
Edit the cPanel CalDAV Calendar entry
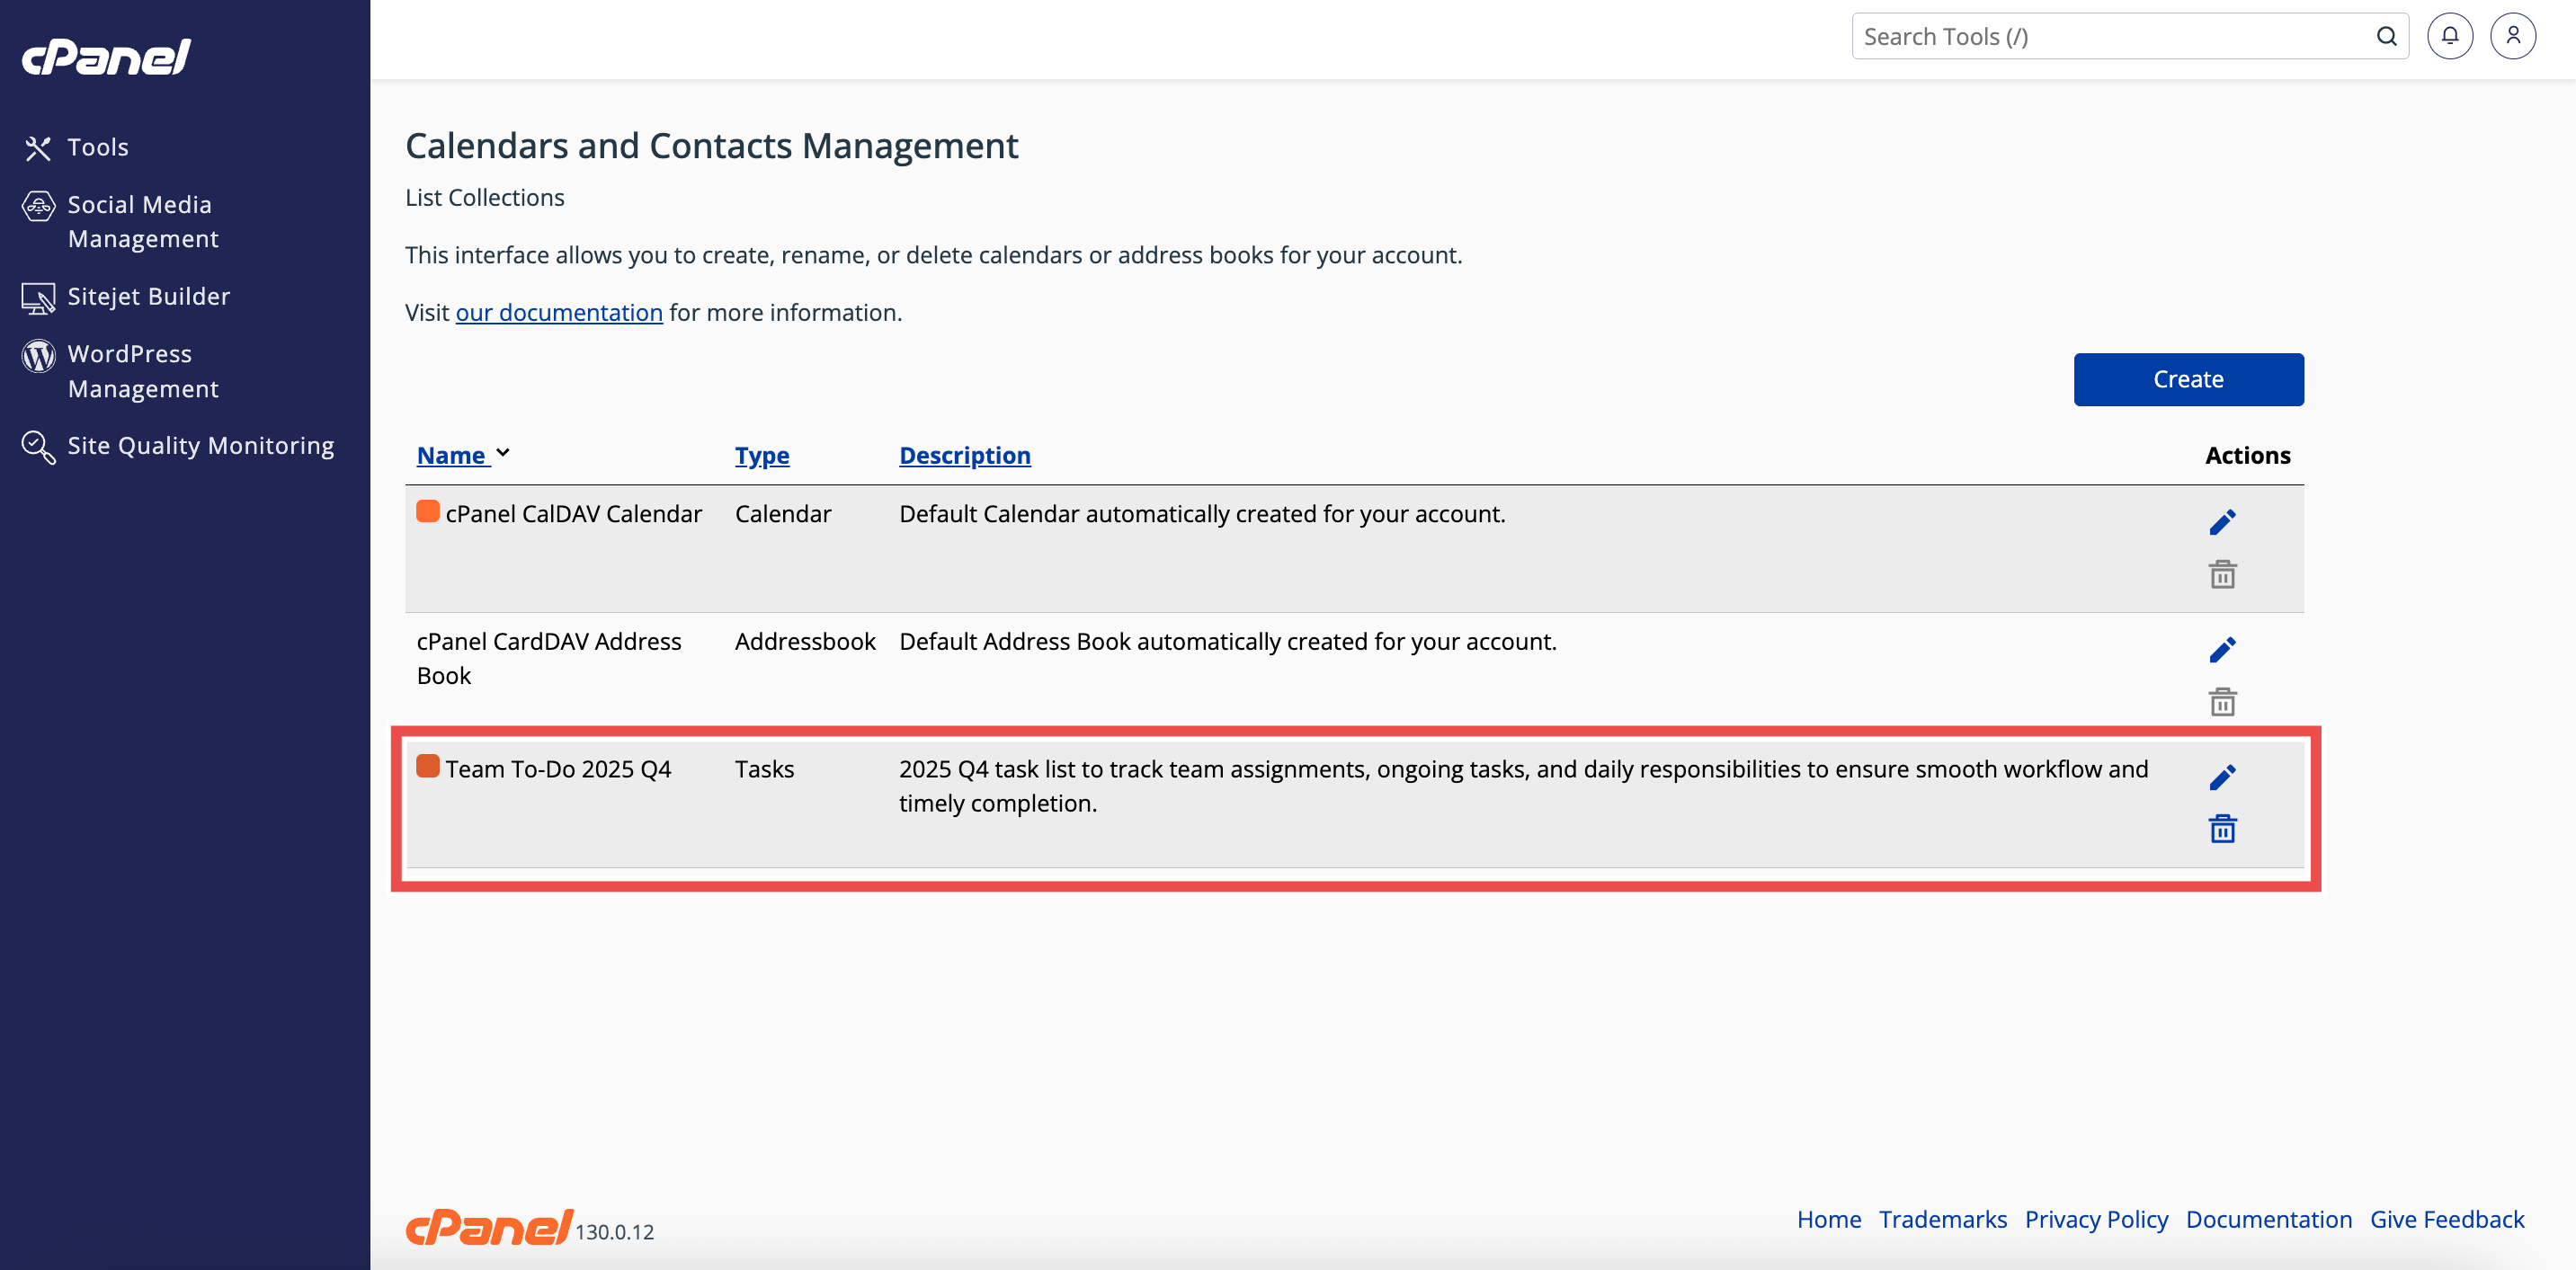[2221, 522]
